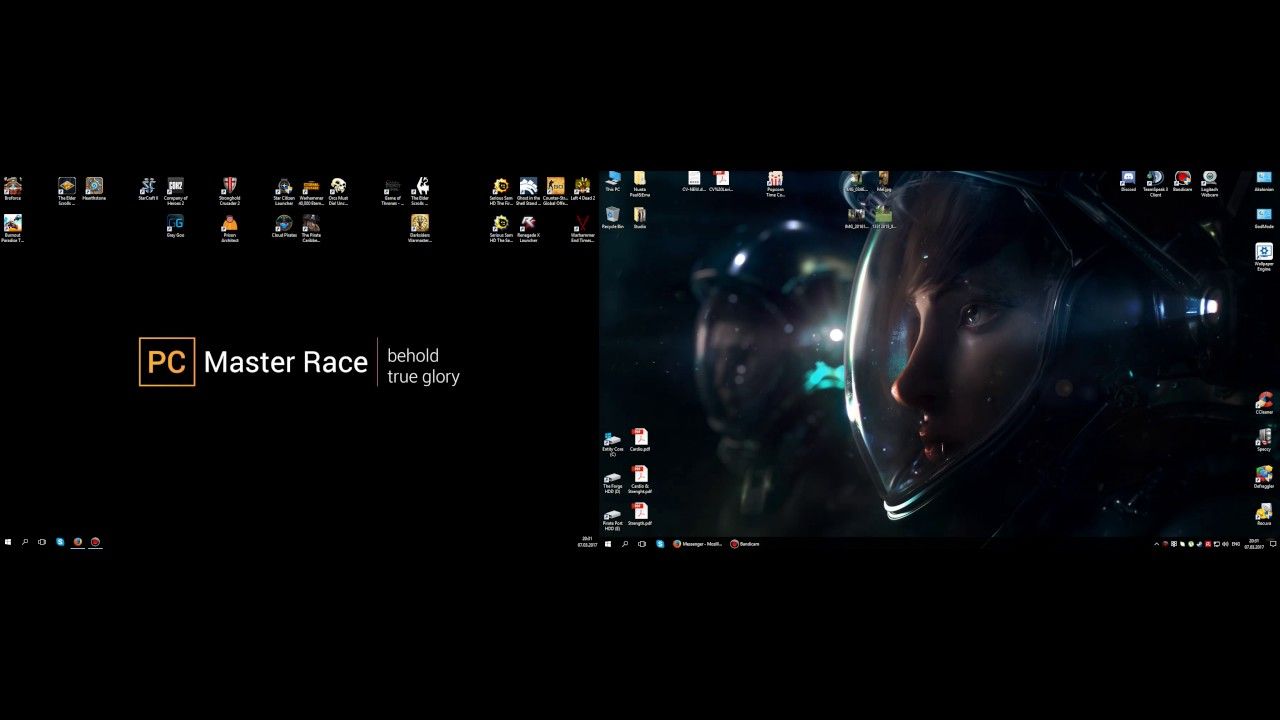This screenshot has width=1280, height=720.
Task: Launch Counter-Strike Global Offensive
Action: pos(555,191)
